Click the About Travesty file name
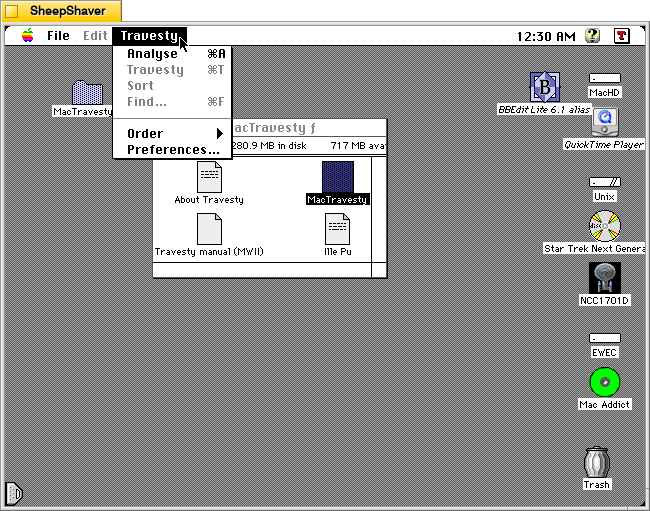 (209, 200)
